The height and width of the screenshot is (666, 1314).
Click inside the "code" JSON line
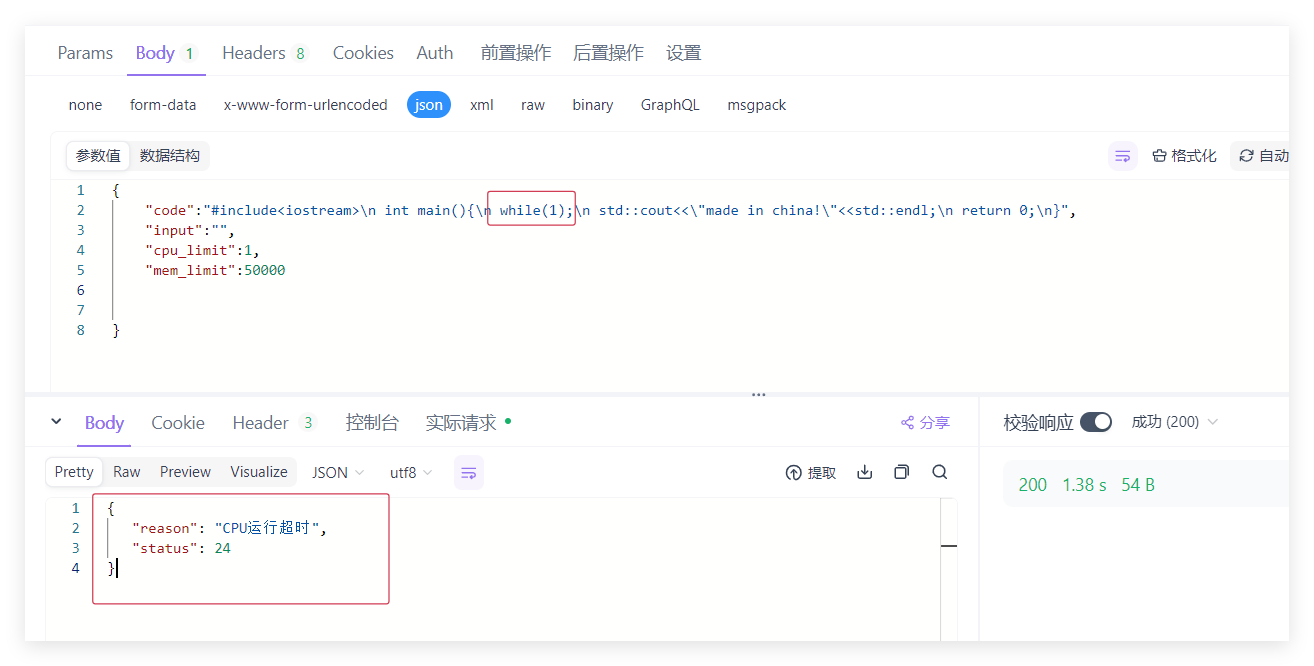click(610, 210)
